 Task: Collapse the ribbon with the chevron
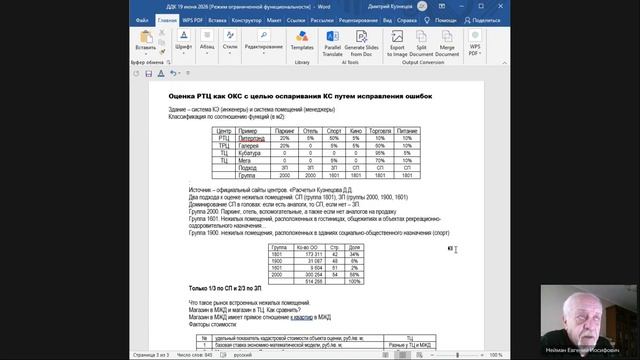click(504, 63)
